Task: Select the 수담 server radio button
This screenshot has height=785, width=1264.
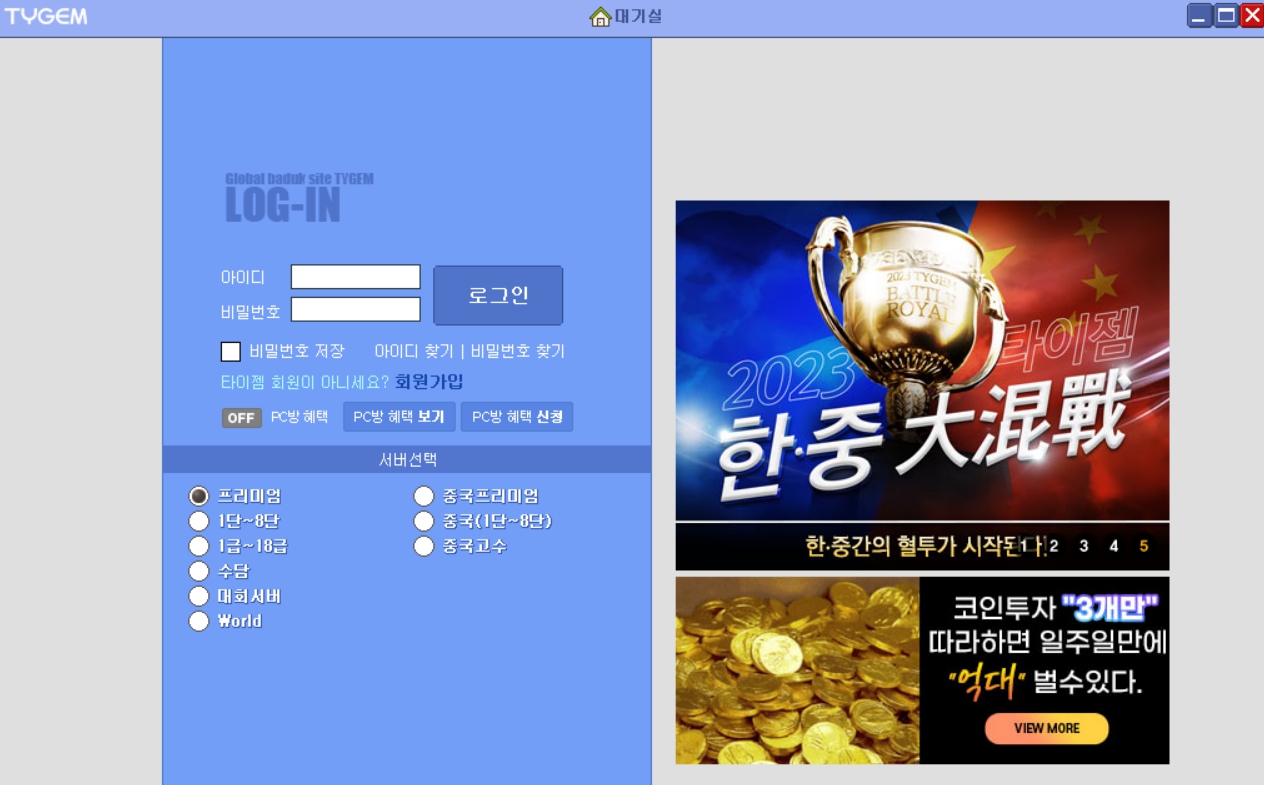Action: click(199, 571)
